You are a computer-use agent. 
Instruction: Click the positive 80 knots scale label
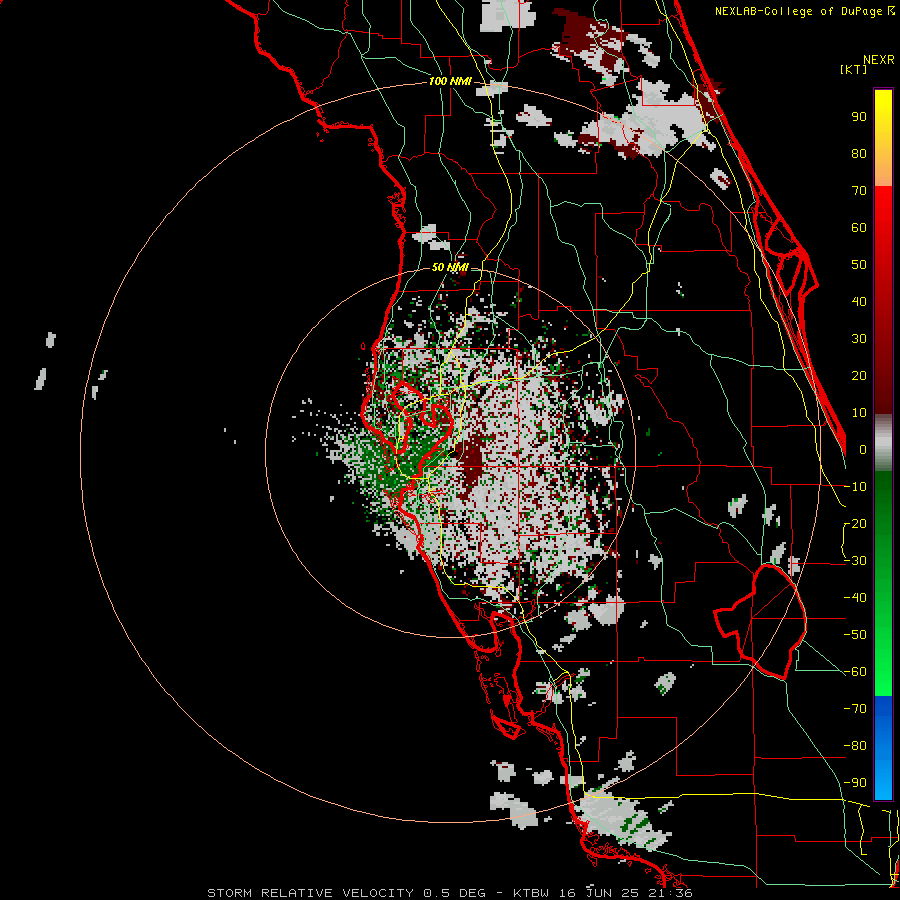859,154
